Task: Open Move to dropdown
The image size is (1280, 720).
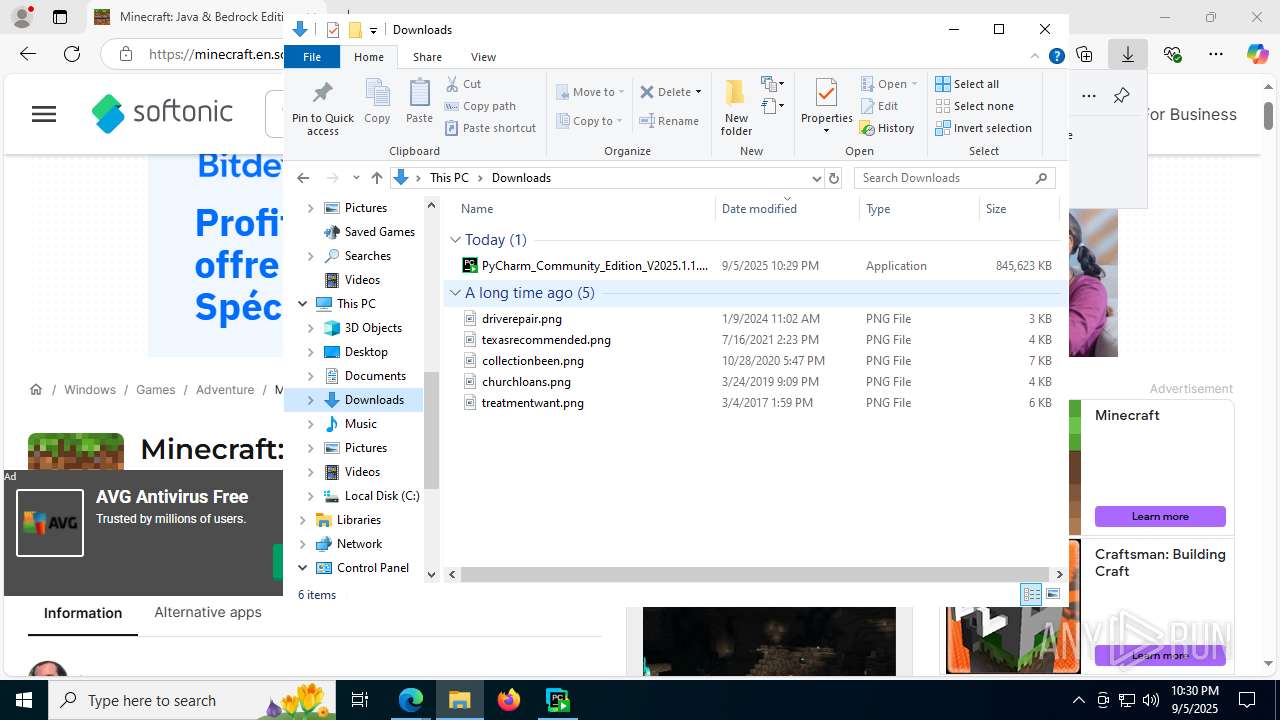Action: click(x=590, y=92)
